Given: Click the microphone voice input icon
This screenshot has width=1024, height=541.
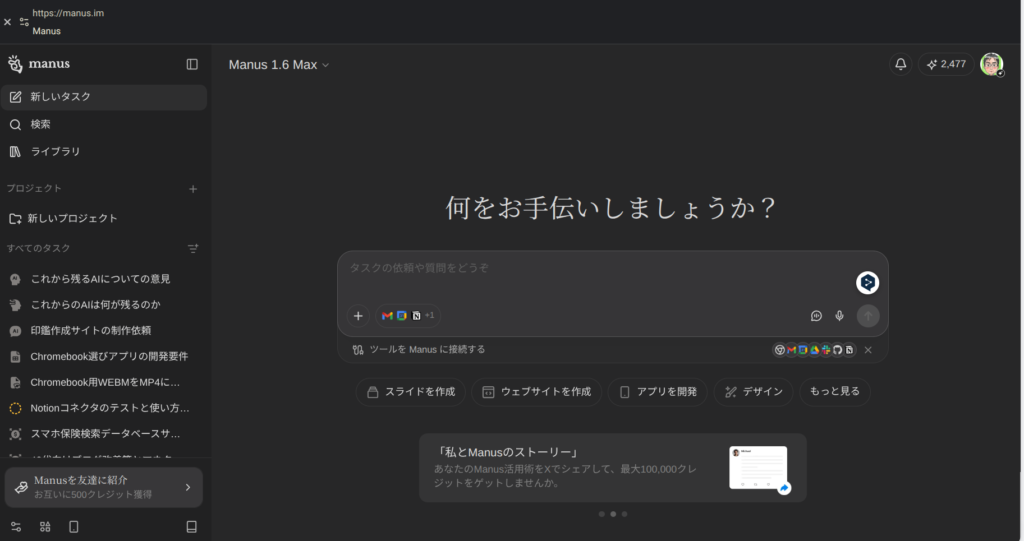Looking at the screenshot, I should (840, 316).
